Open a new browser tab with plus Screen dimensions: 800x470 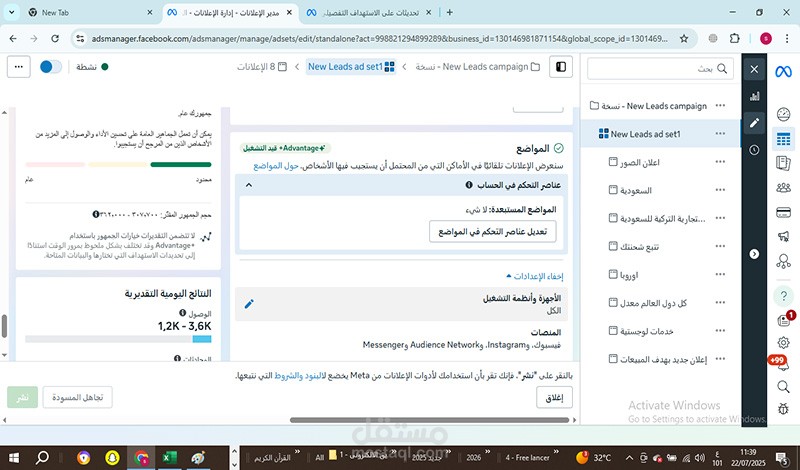[x=449, y=12]
